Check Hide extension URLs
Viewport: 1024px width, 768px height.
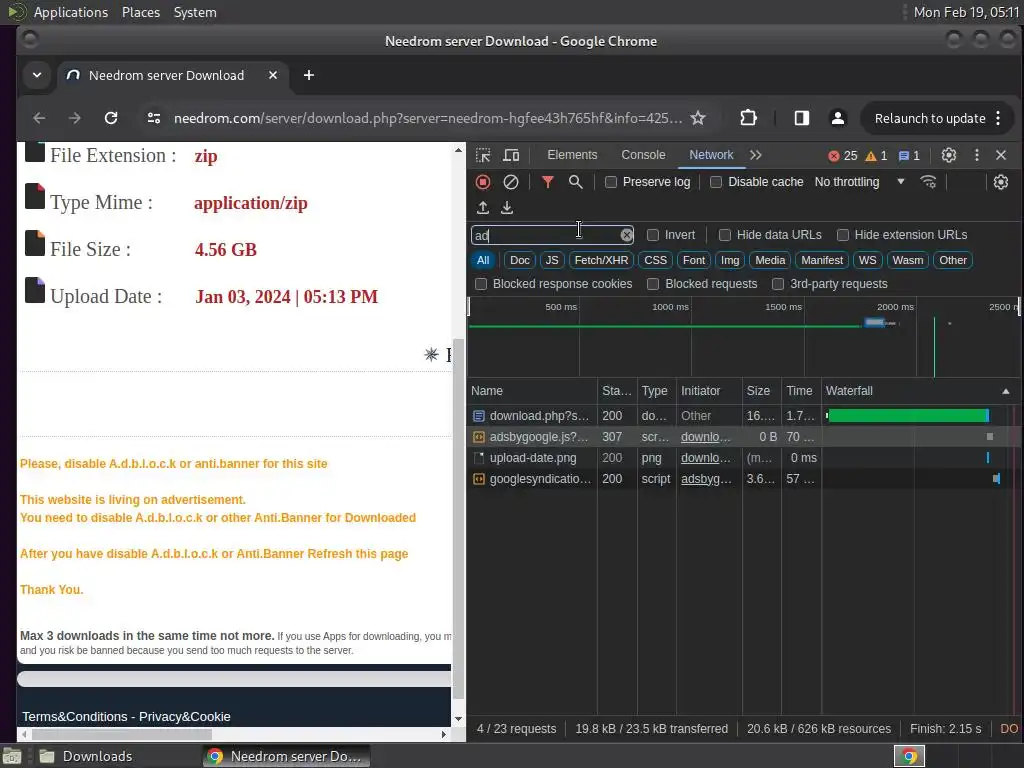(x=842, y=235)
